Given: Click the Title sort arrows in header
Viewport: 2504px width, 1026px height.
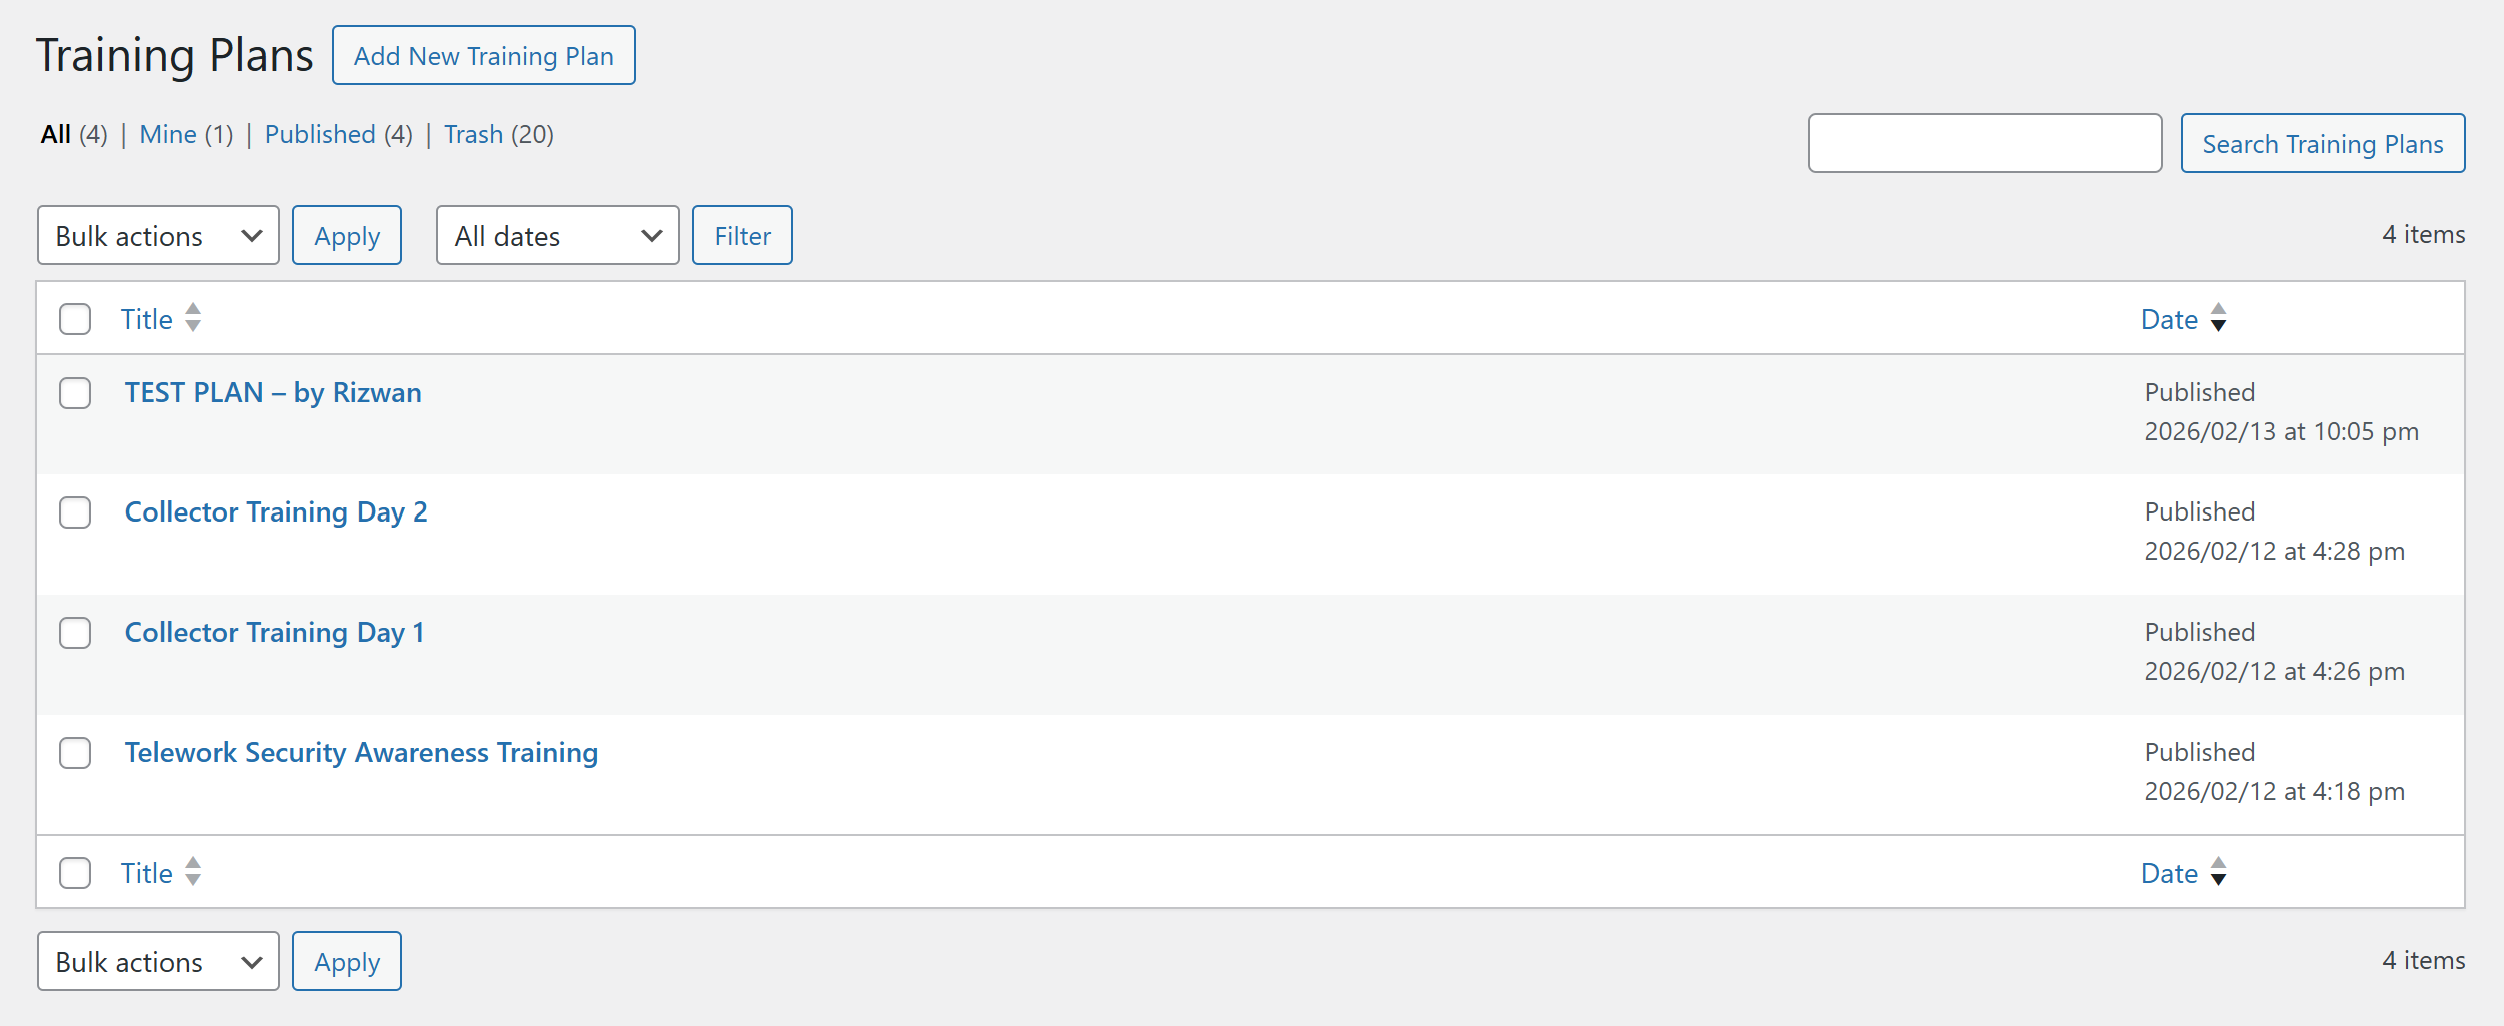Looking at the screenshot, I should click(x=193, y=318).
